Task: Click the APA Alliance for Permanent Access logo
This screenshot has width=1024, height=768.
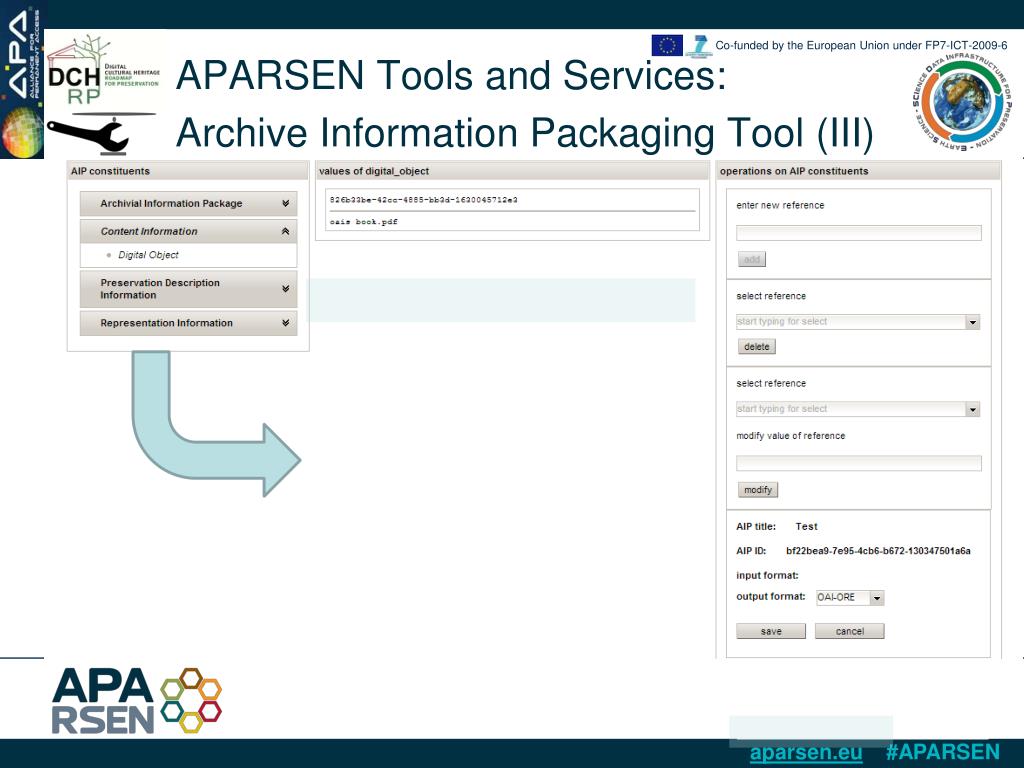Action: (22, 80)
